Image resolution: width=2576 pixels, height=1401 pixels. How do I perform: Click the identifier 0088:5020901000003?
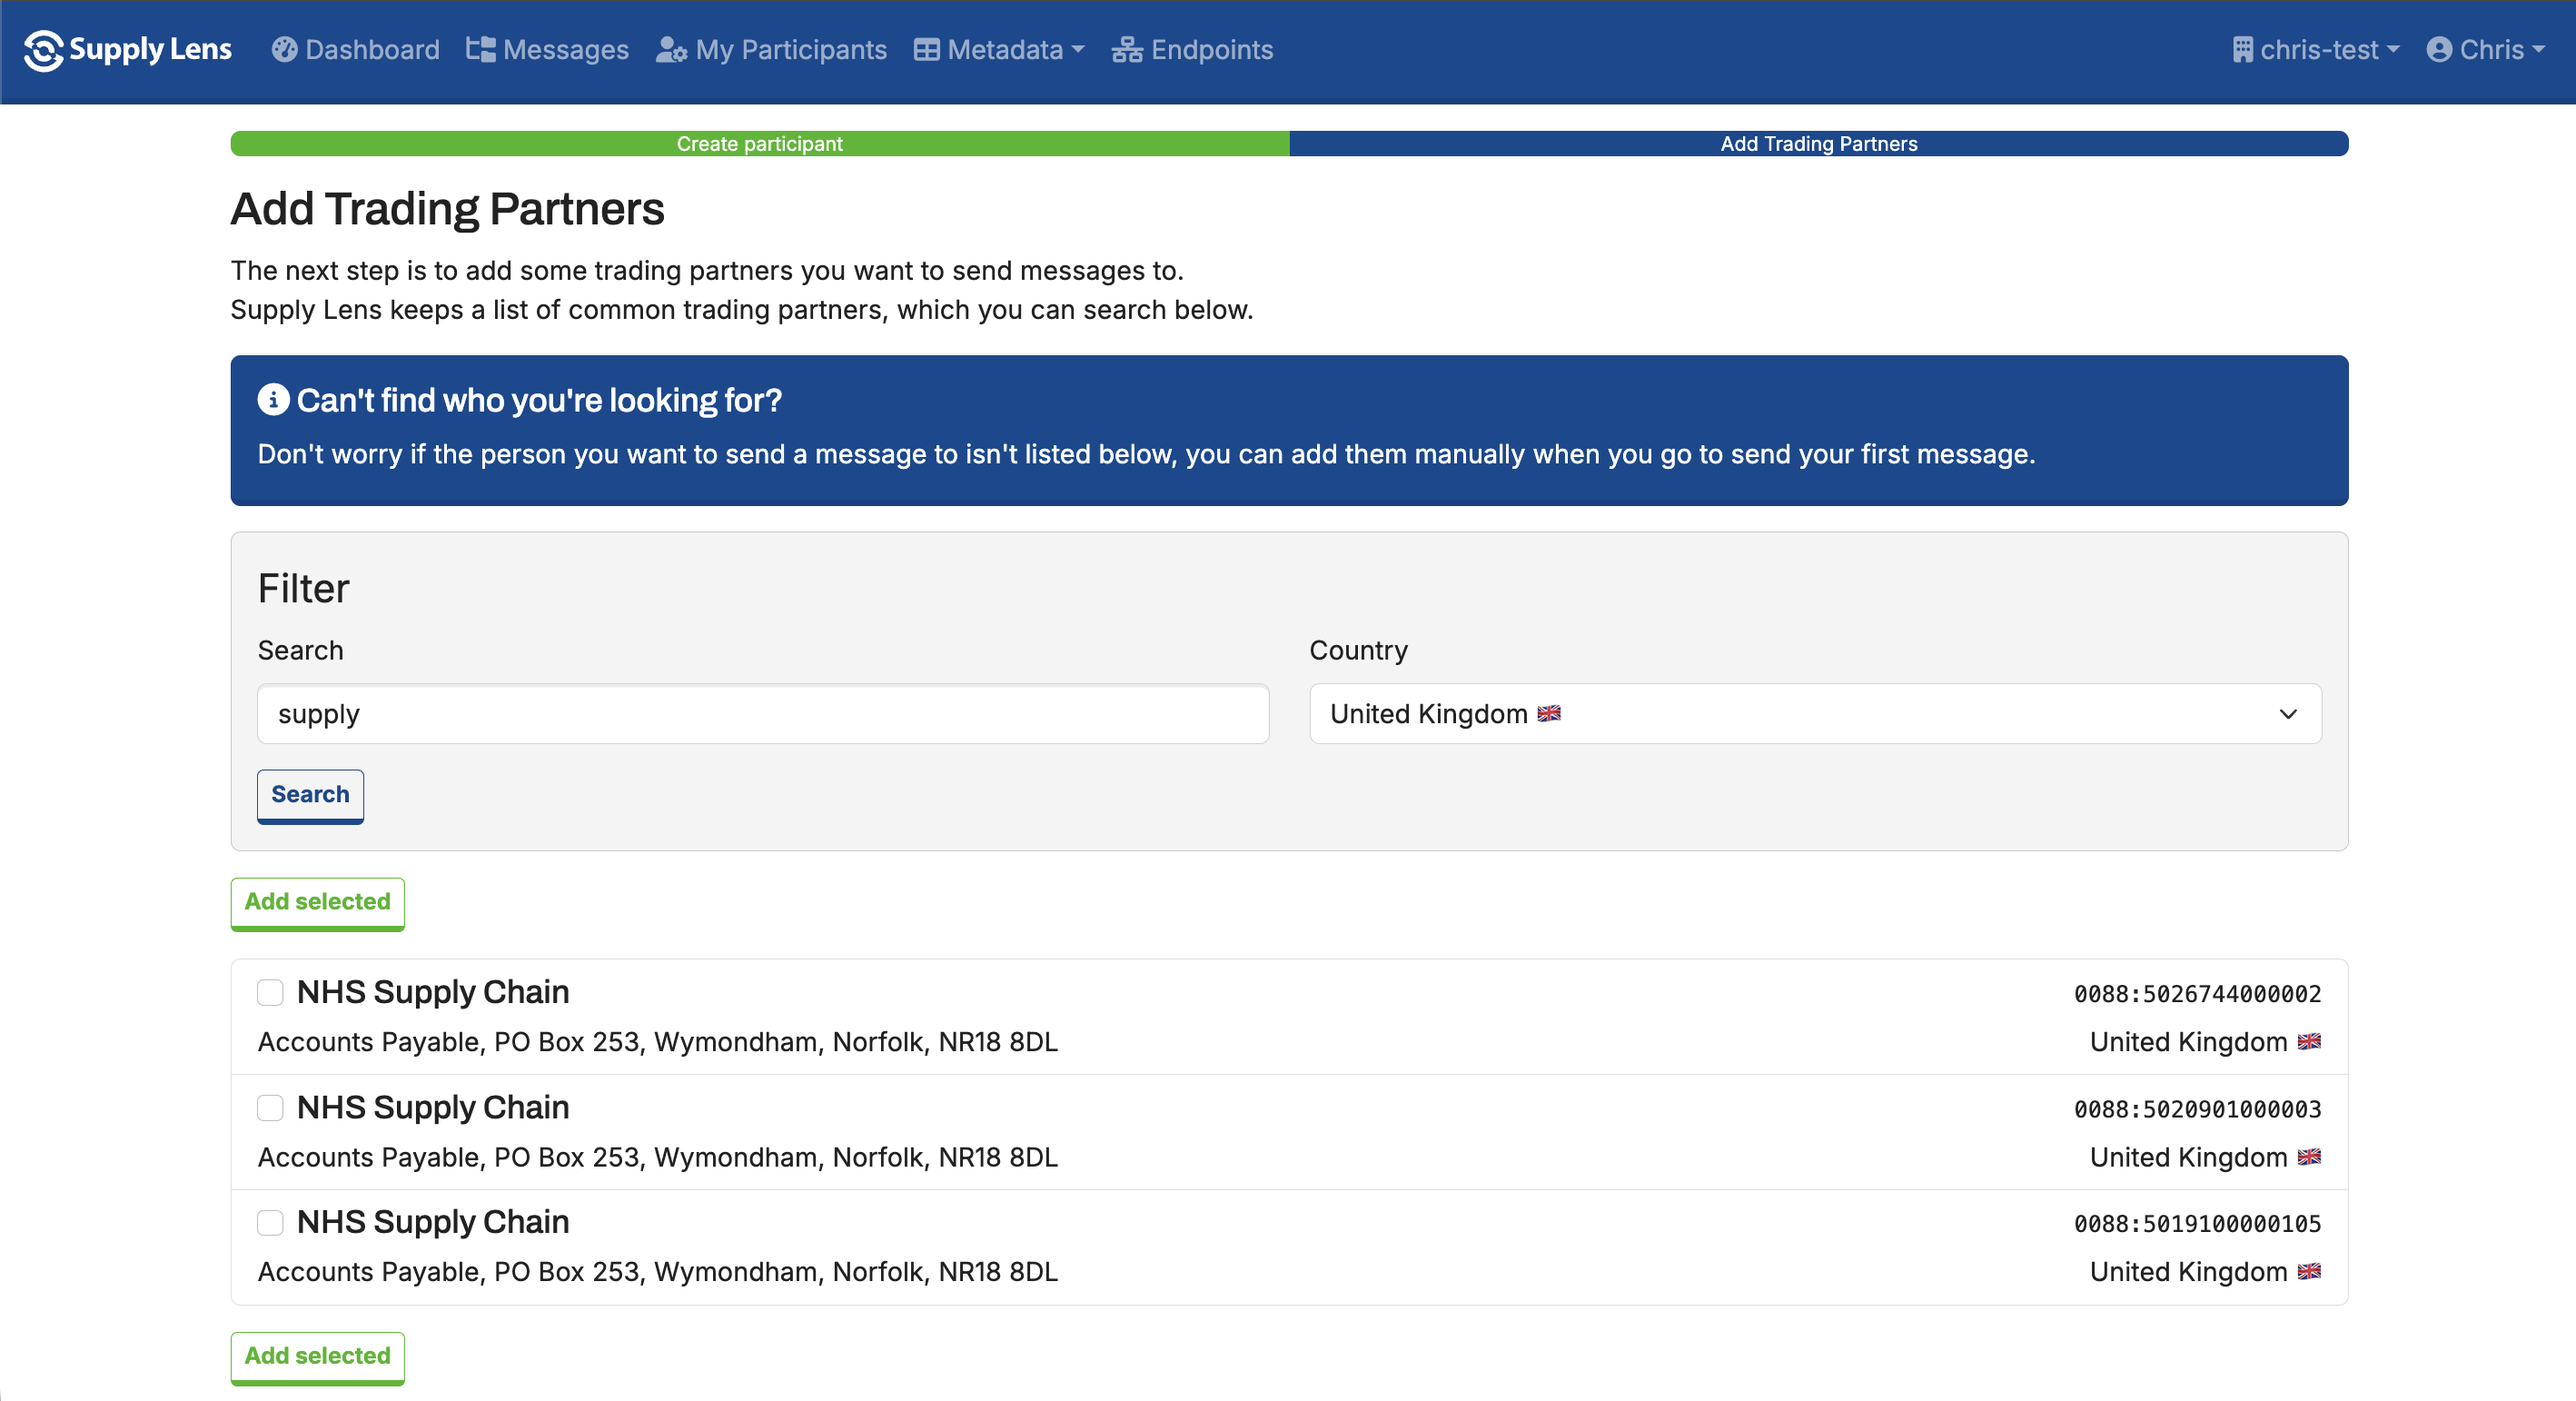point(2197,1109)
